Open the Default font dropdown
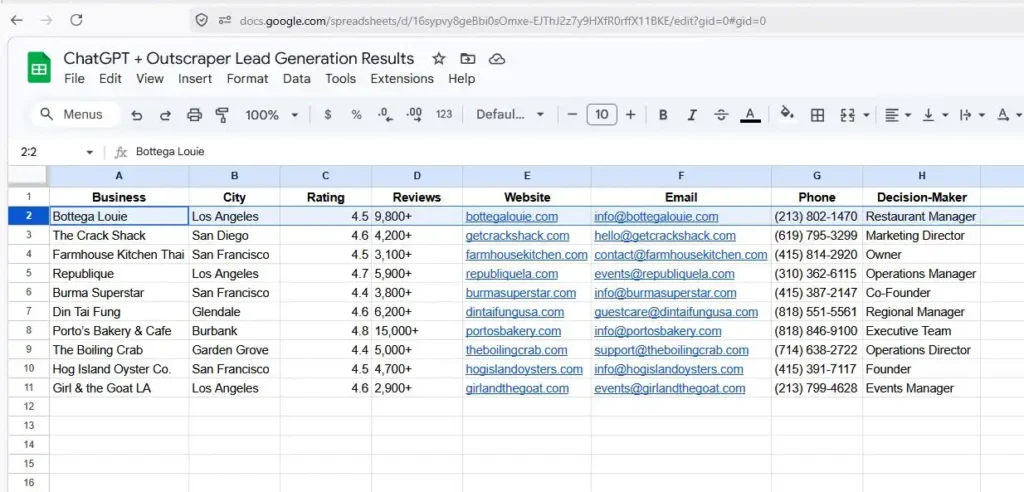This screenshot has width=1024, height=492. [510, 115]
